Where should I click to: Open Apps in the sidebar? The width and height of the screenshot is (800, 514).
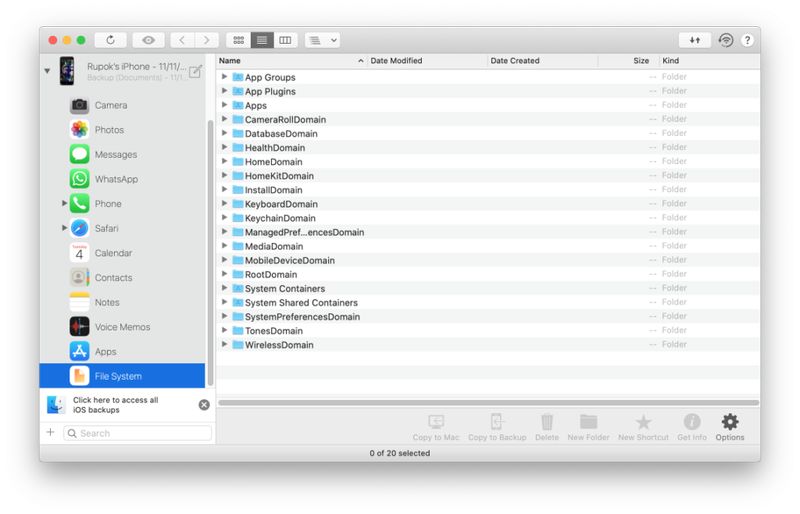pos(122,352)
